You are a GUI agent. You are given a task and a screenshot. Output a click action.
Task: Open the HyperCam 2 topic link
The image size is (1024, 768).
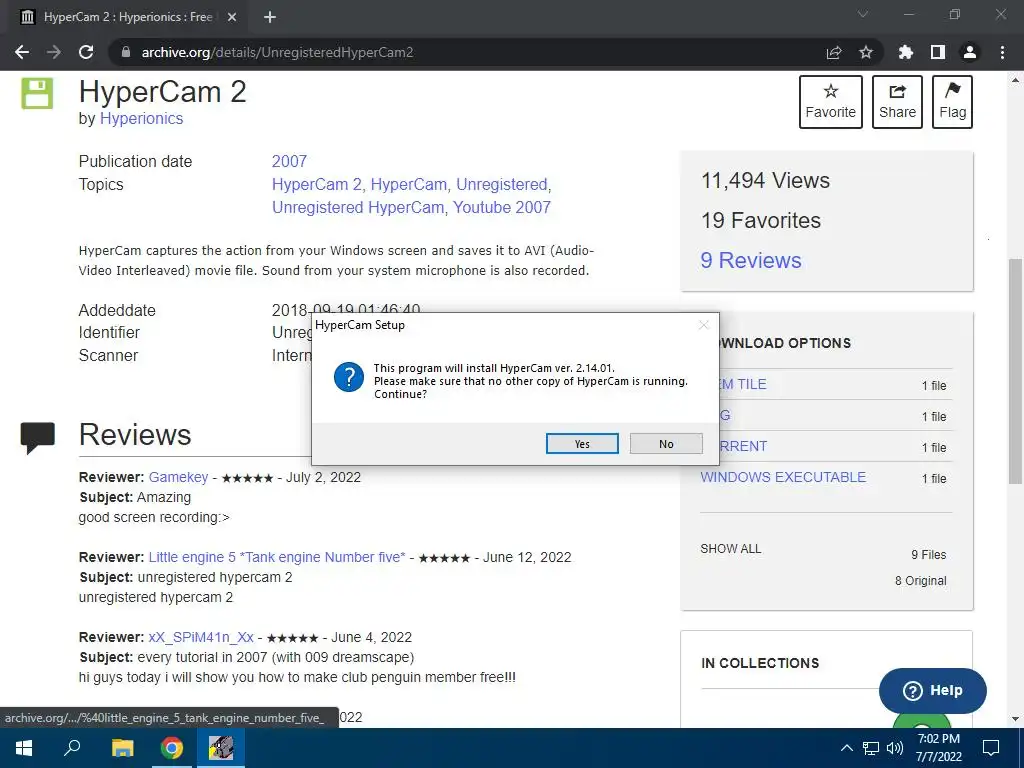pos(317,185)
